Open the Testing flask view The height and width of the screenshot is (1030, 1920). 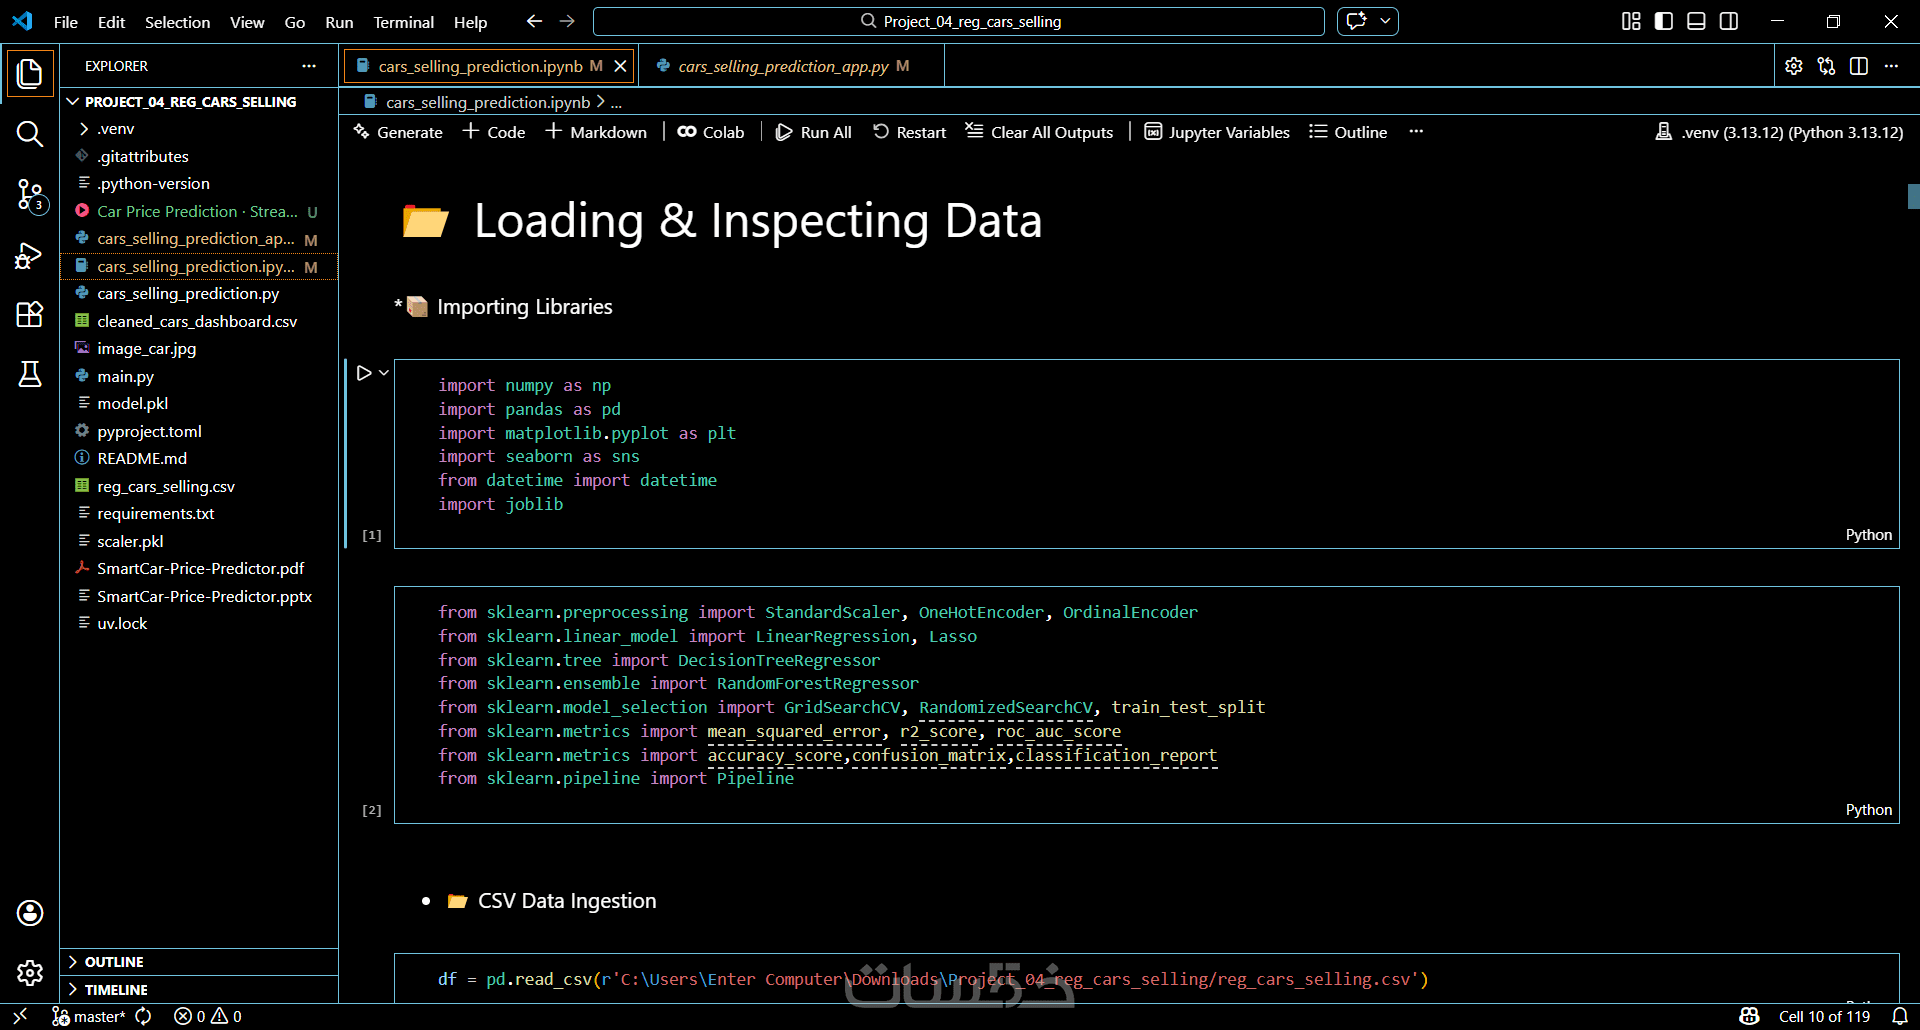pos(30,374)
